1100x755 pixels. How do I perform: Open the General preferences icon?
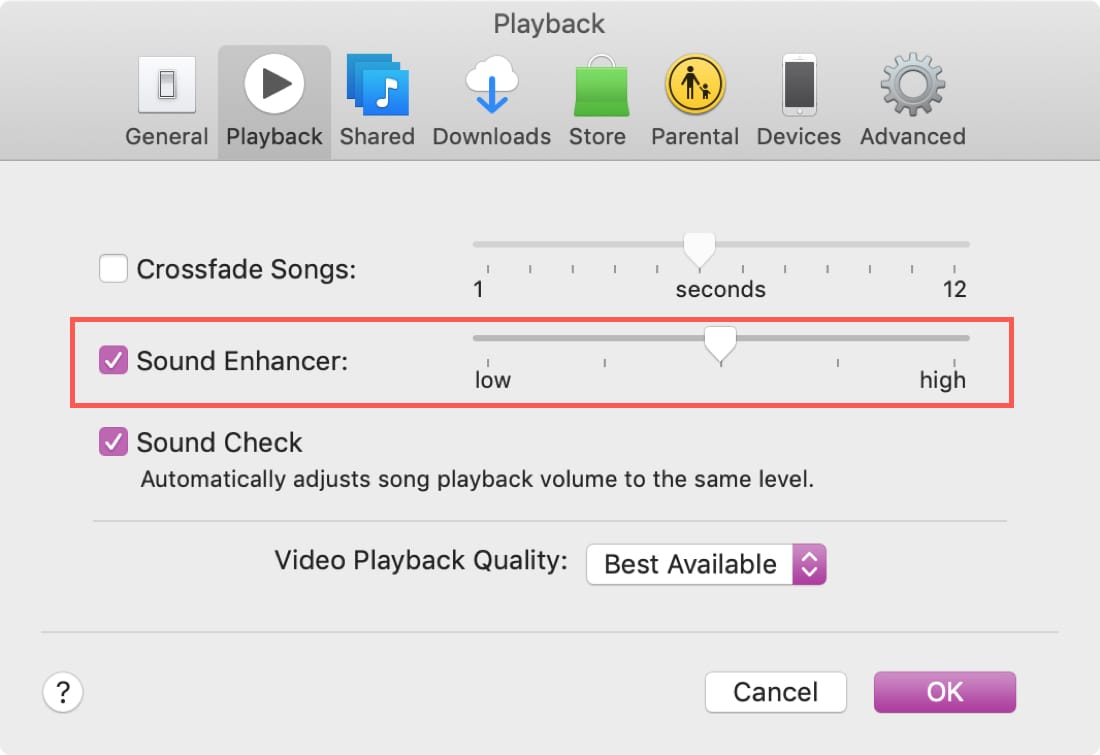[167, 85]
